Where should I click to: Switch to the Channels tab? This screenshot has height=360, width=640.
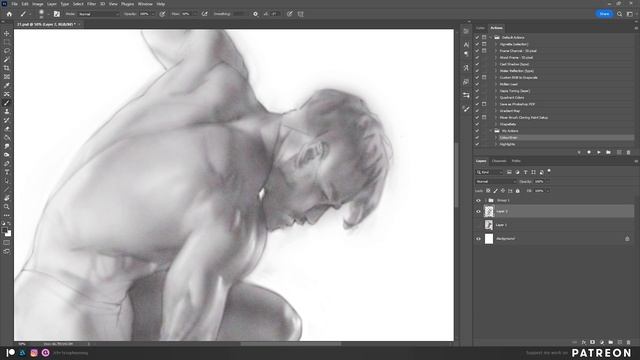coord(499,161)
